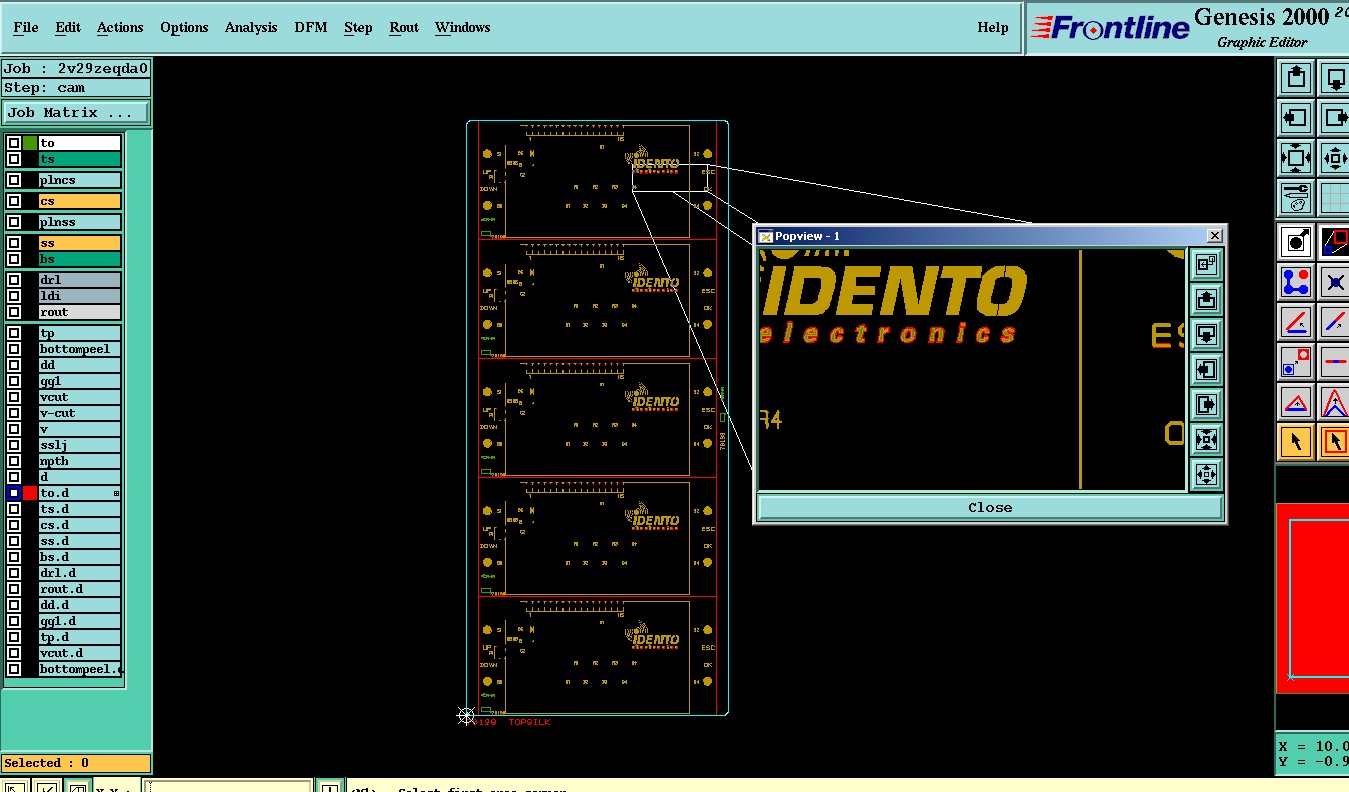Screen dimensions: 1349x792
Task: Toggle display checkbox for layer 'to'
Action: tap(14, 143)
